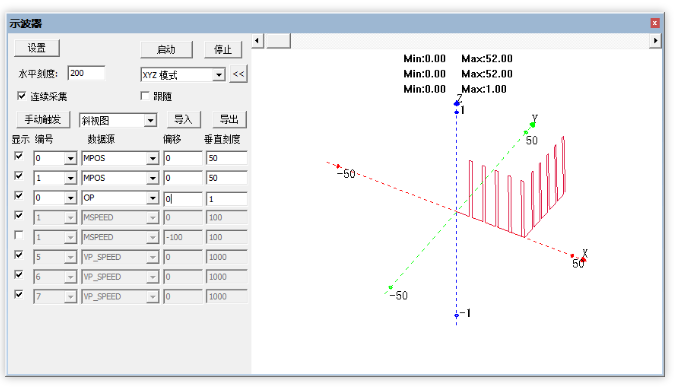Click vertical scale field of first MPOS row
The height and width of the screenshot is (388, 674).
(227, 158)
